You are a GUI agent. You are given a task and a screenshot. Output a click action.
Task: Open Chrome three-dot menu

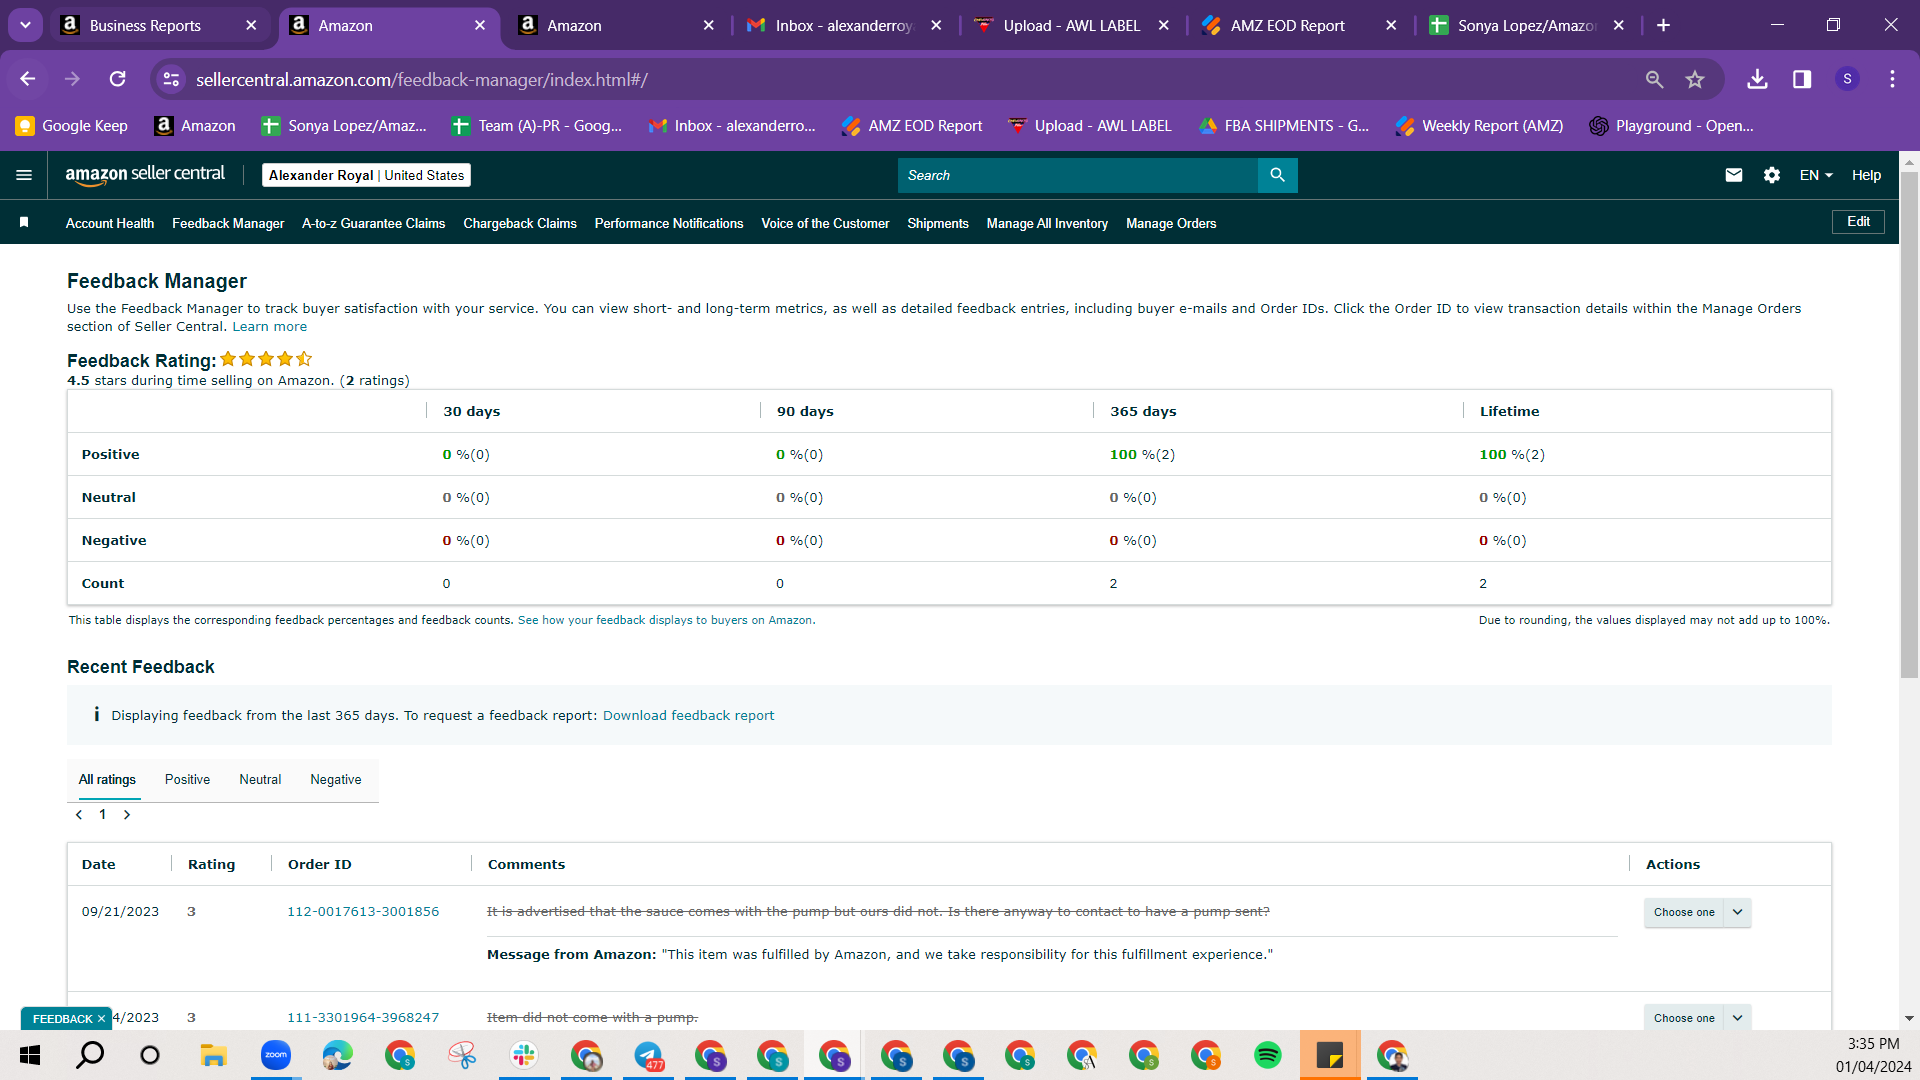pyautogui.click(x=1892, y=79)
